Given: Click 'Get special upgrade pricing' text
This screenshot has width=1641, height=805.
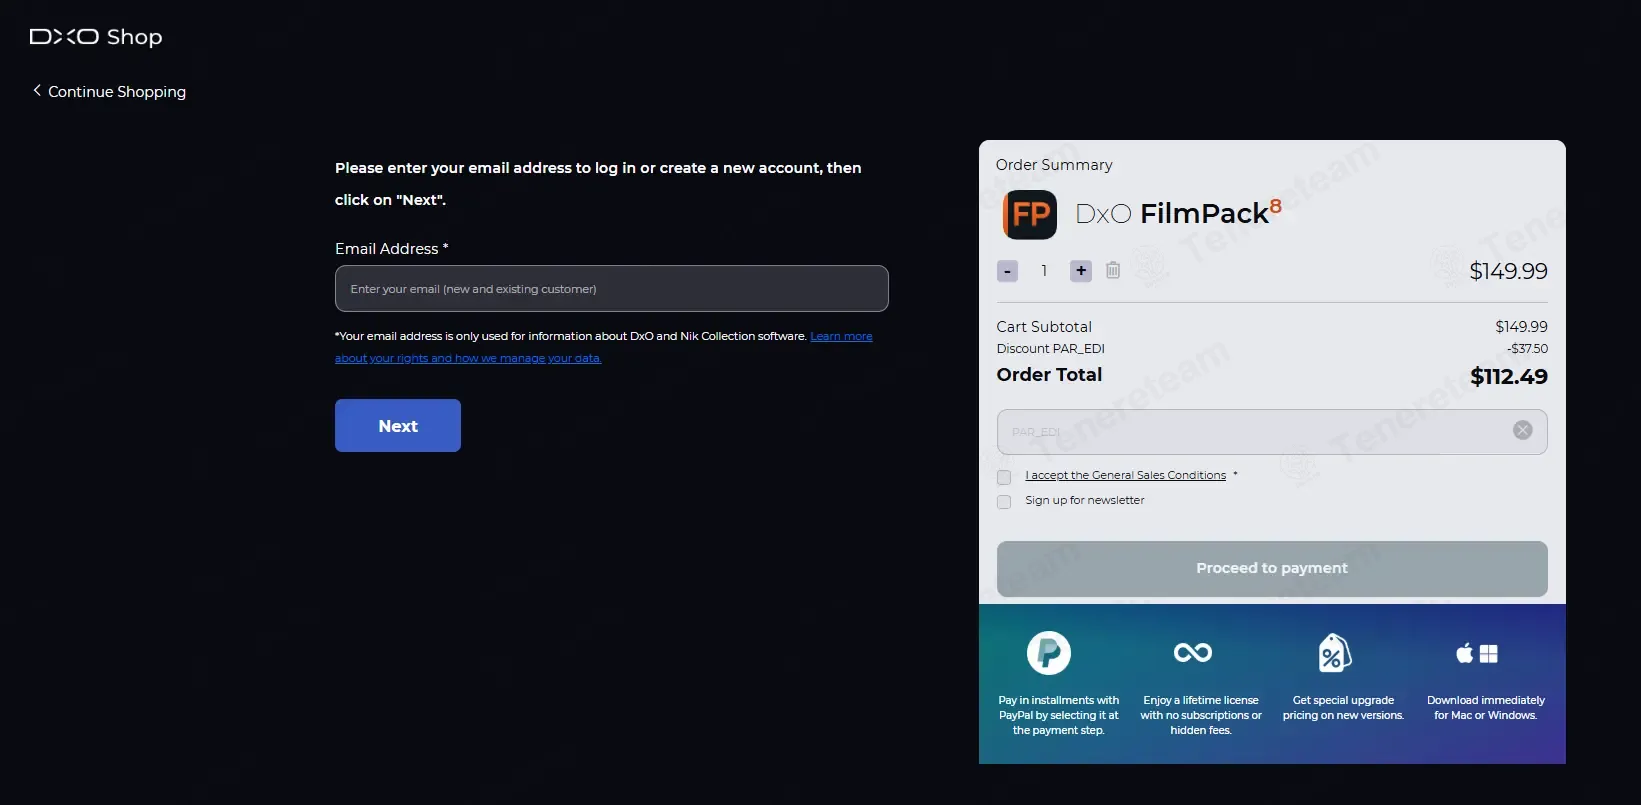Looking at the screenshot, I should coord(1343,707).
